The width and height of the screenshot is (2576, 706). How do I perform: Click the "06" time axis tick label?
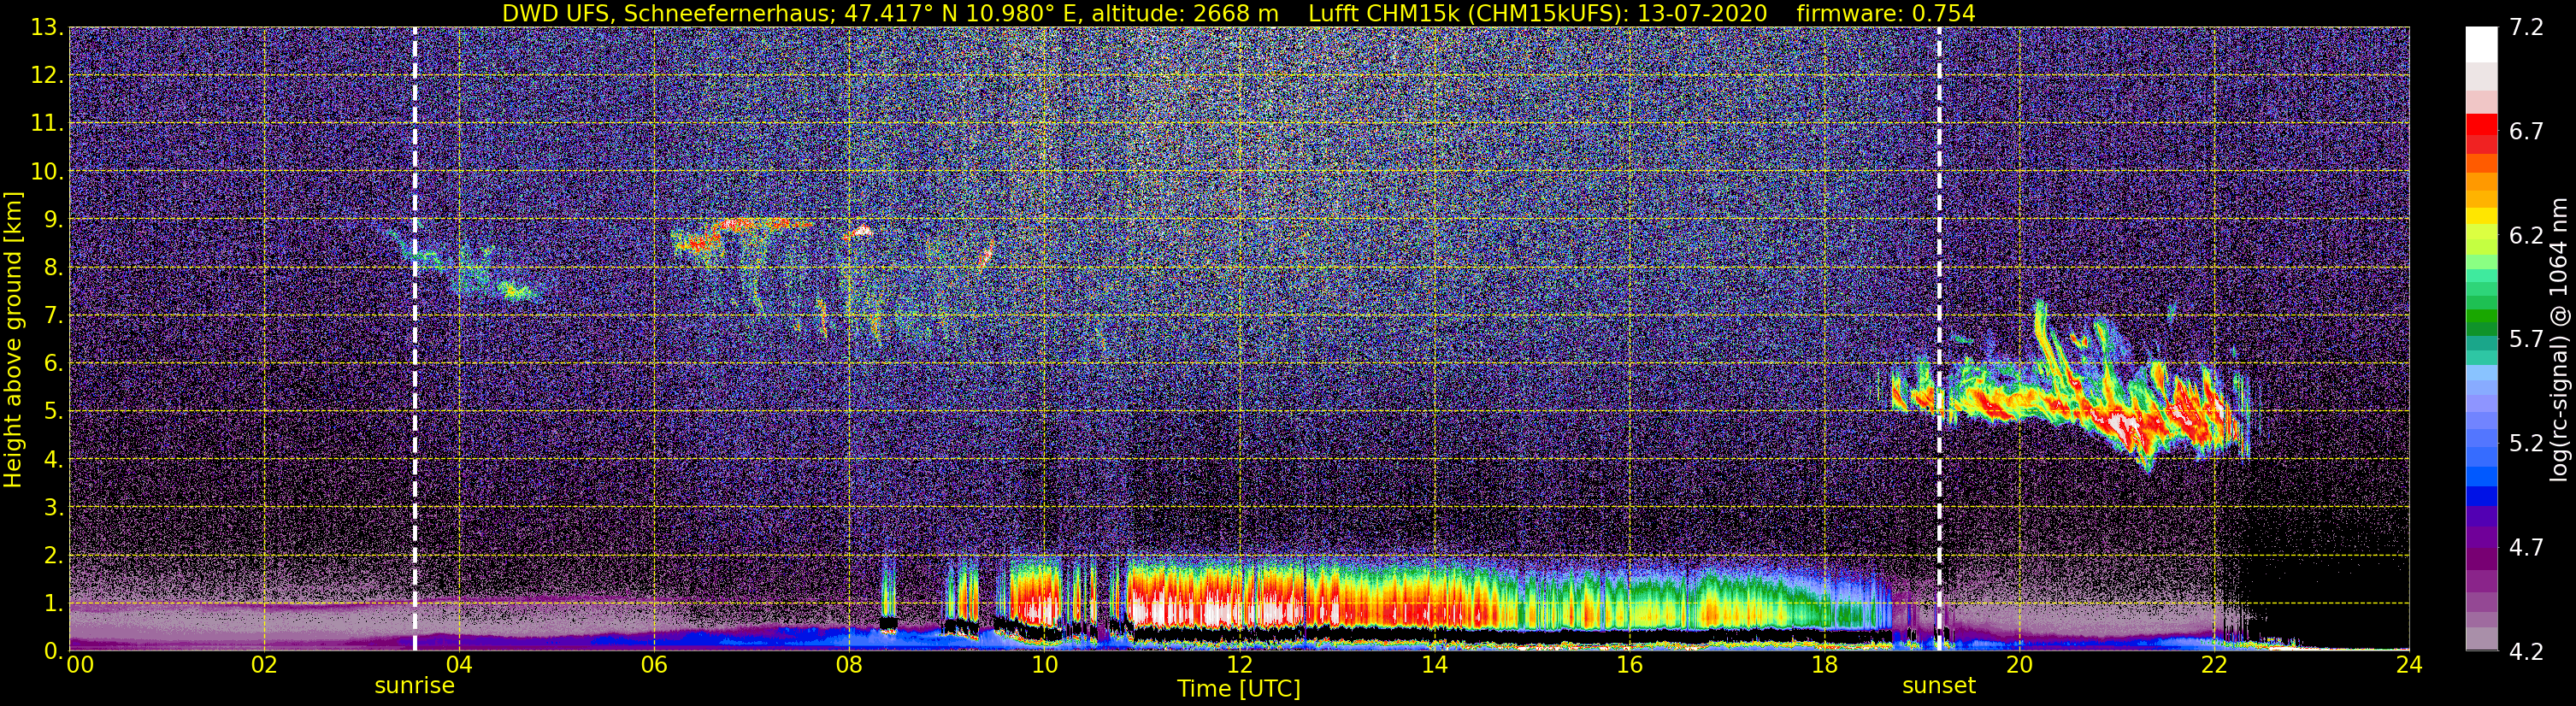click(x=654, y=666)
